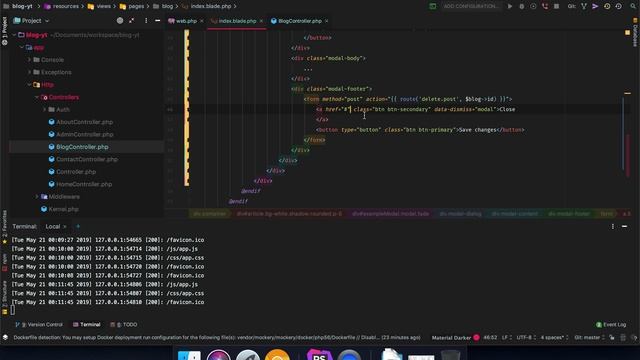Update project via Git branch icon

pos(584,6)
